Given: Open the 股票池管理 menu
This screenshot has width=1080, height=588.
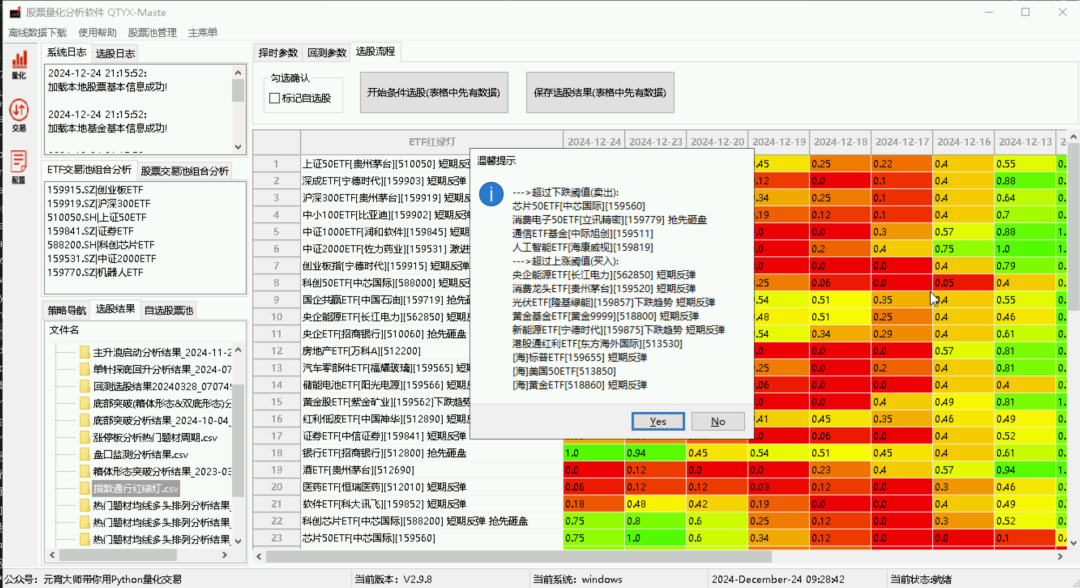Looking at the screenshot, I should 152,32.
